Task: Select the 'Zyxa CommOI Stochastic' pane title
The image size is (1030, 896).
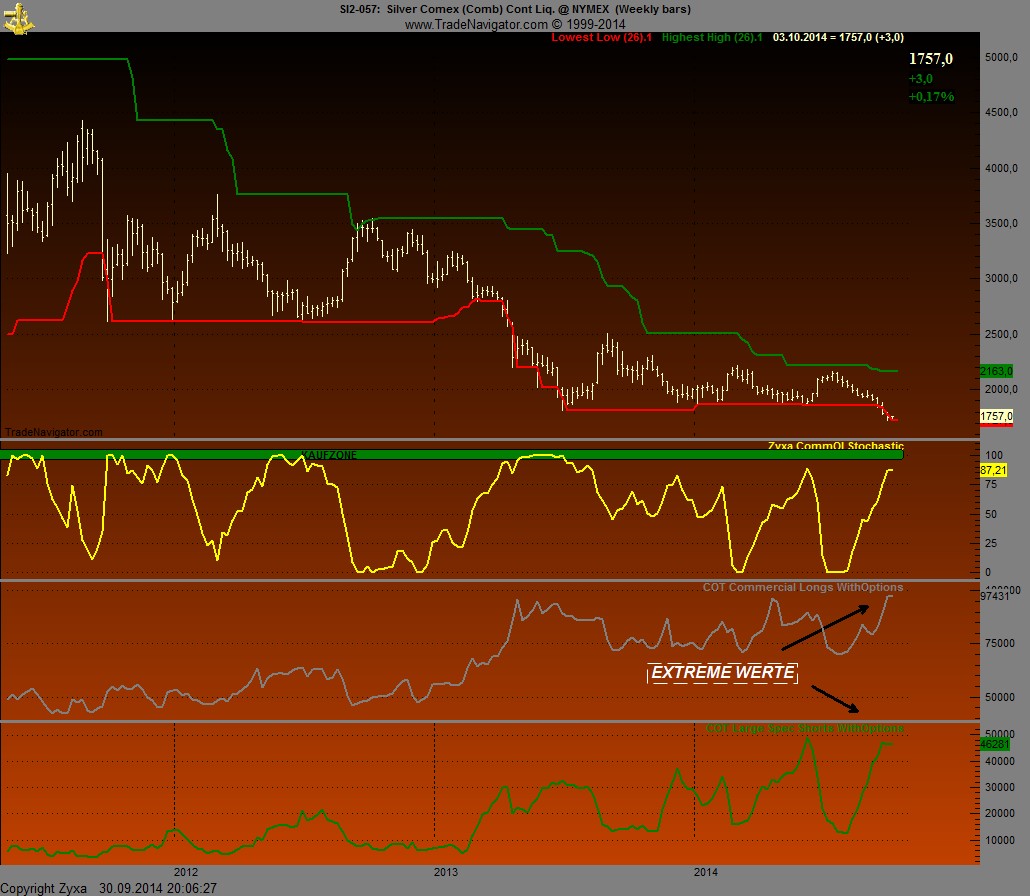Action: pos(836,445)
